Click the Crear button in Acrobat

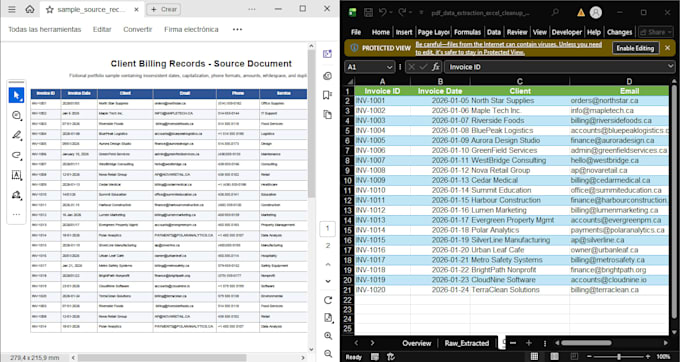[163, 9]
